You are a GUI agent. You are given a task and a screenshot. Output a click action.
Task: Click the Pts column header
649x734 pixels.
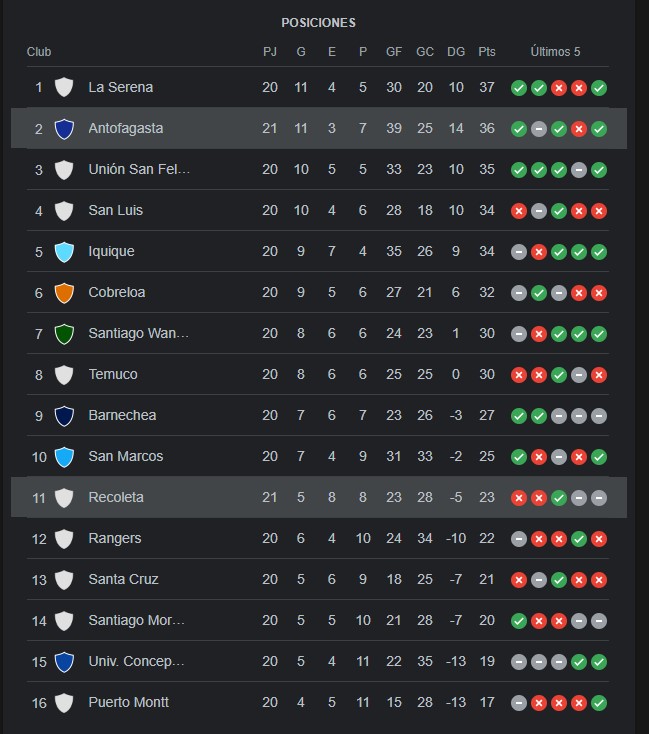pos(487,51)
